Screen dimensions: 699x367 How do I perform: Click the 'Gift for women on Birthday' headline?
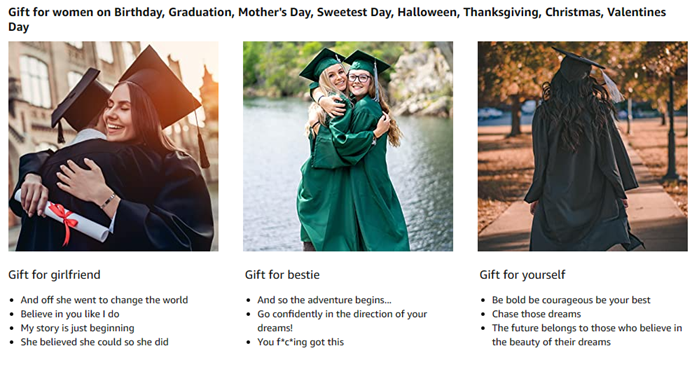point(337,19)
